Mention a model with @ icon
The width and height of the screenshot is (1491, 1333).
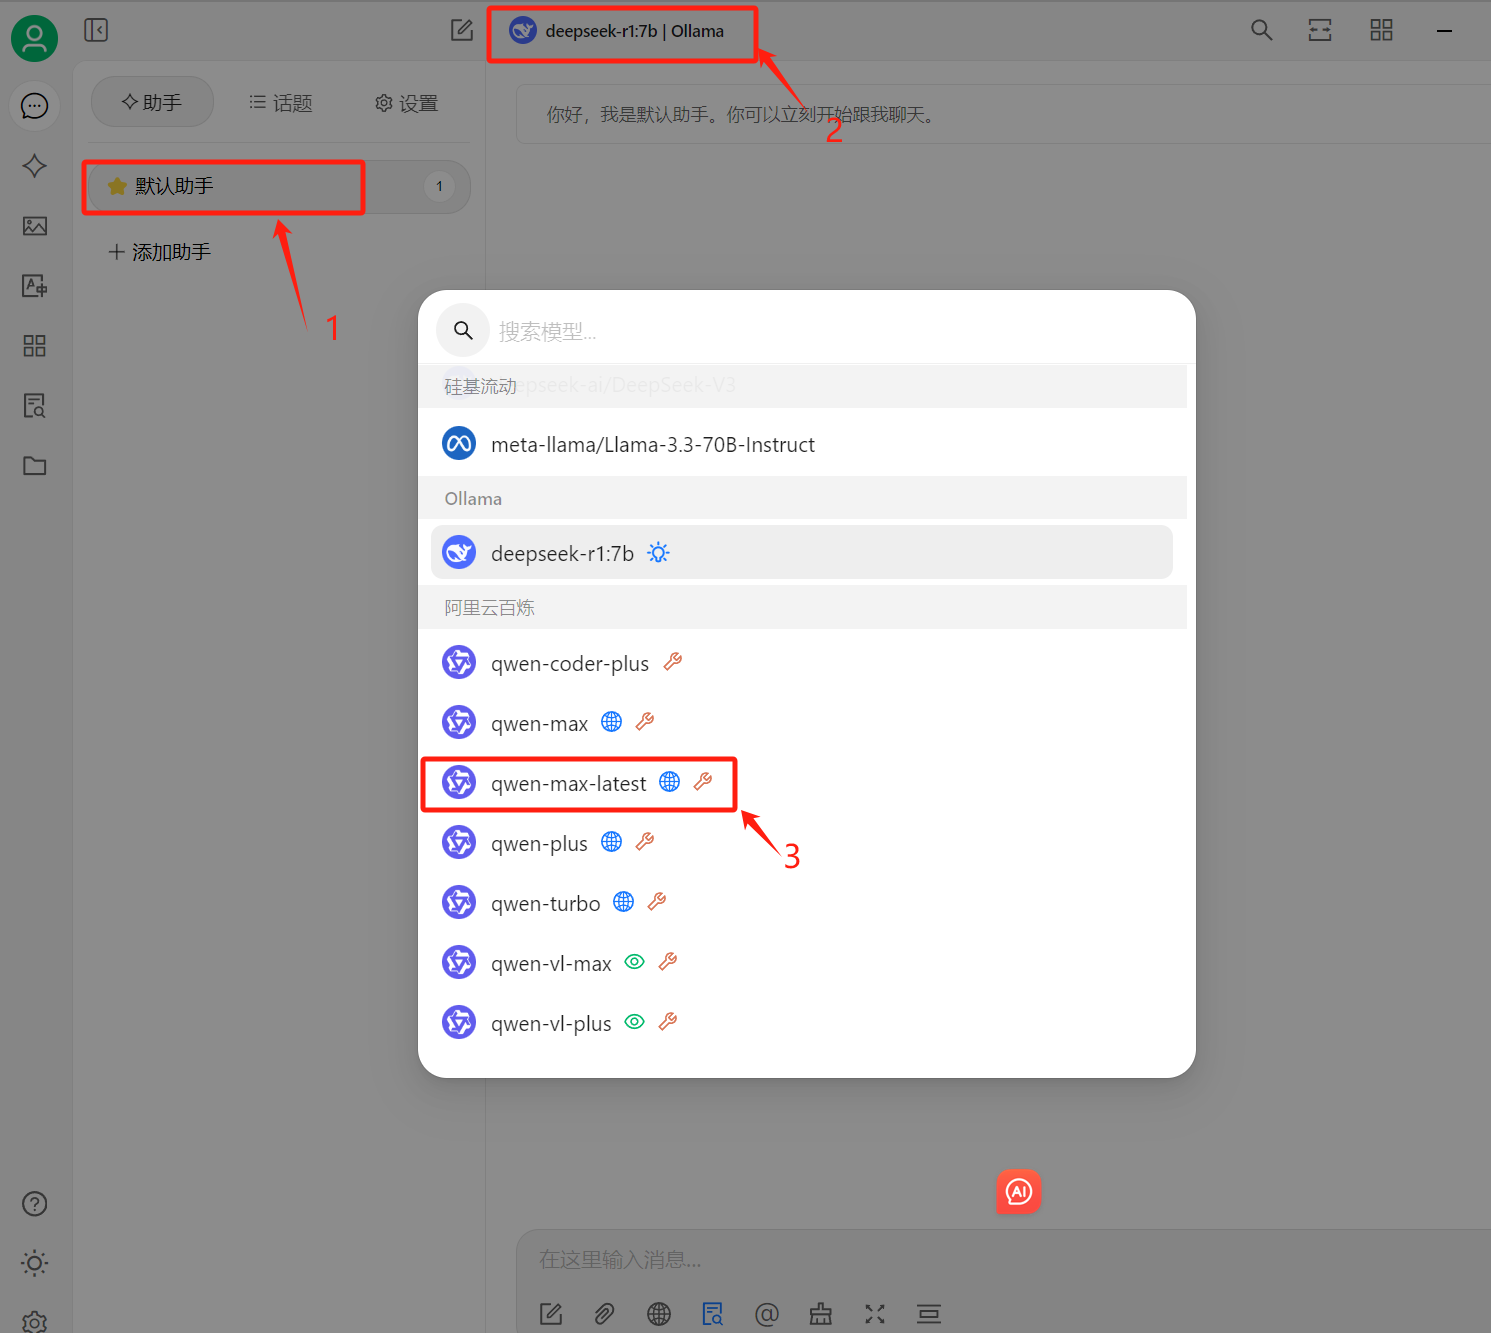(767, 1314)
